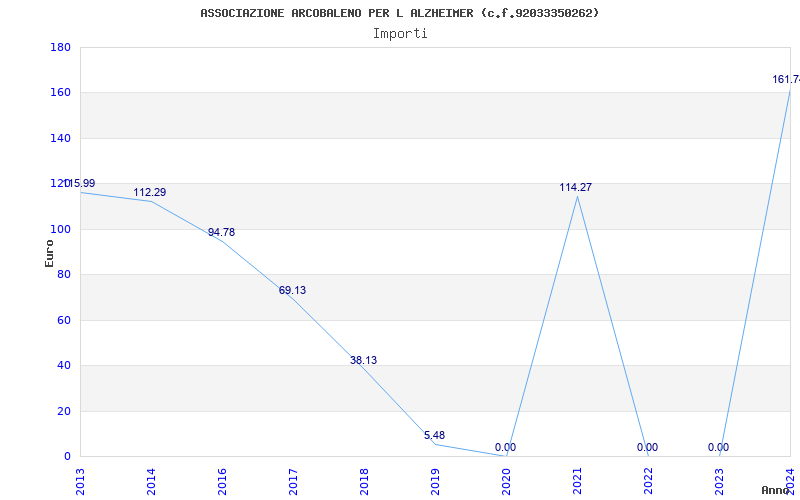Select the 114.27 data label
Screen dimensions: 800x500
pos(576,187)
